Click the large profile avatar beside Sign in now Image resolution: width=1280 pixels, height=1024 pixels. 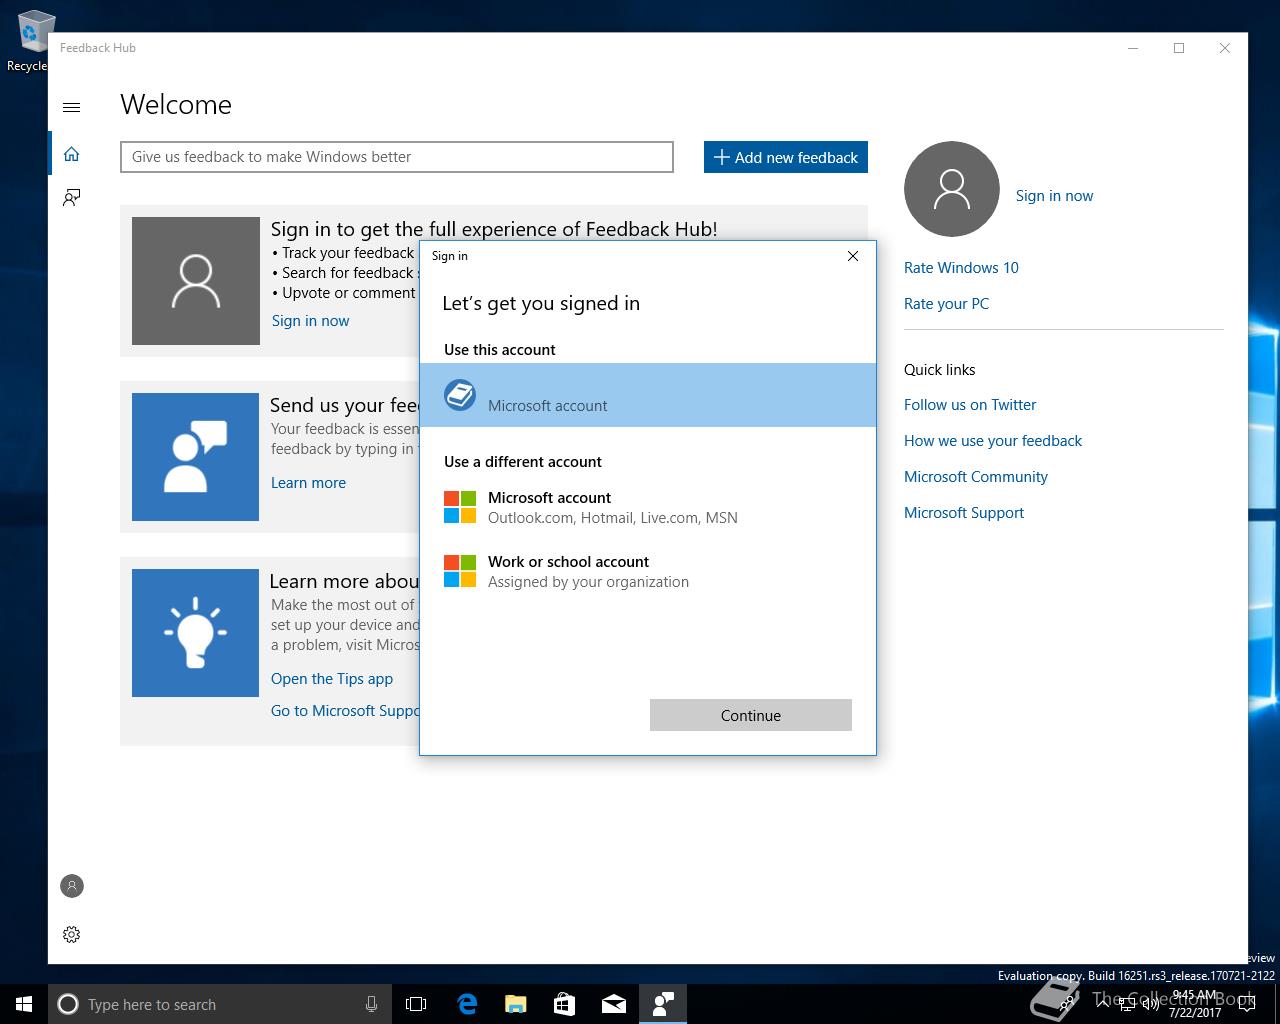pyautogui.click(x=951, y=189)
